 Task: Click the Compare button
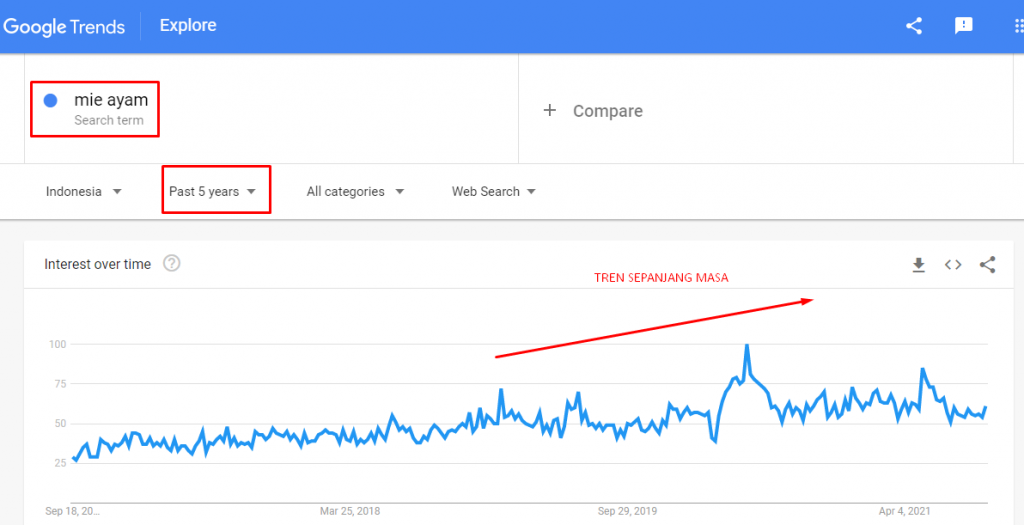[x=607, y=111]
